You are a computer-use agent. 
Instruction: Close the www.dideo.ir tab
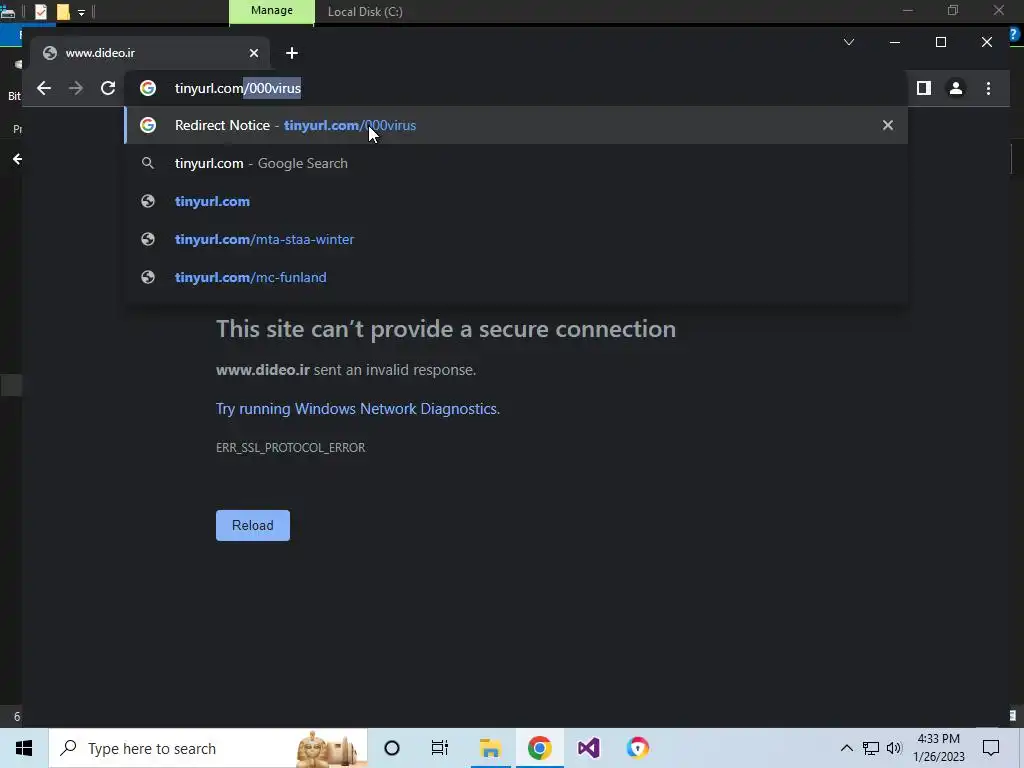coord(254,53)
